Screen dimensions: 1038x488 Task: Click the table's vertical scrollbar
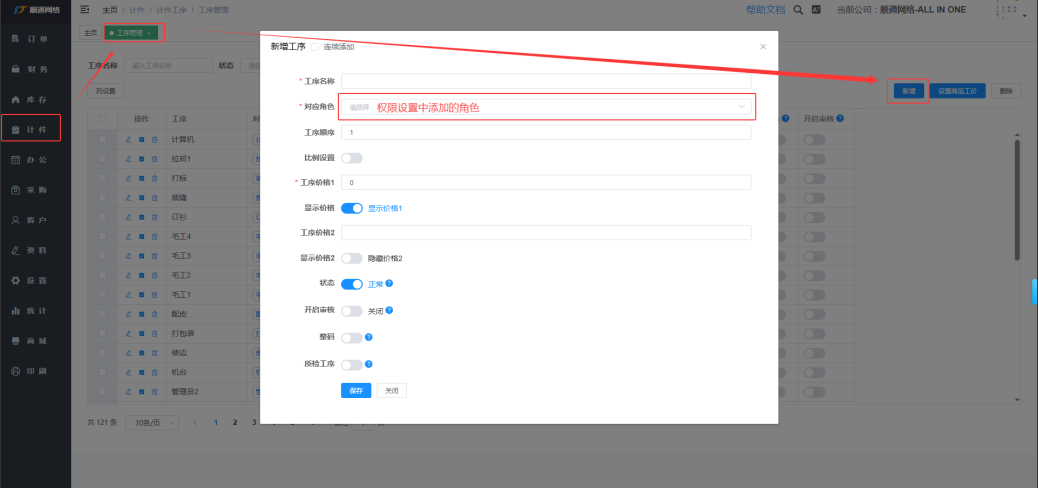[1018, 200]
